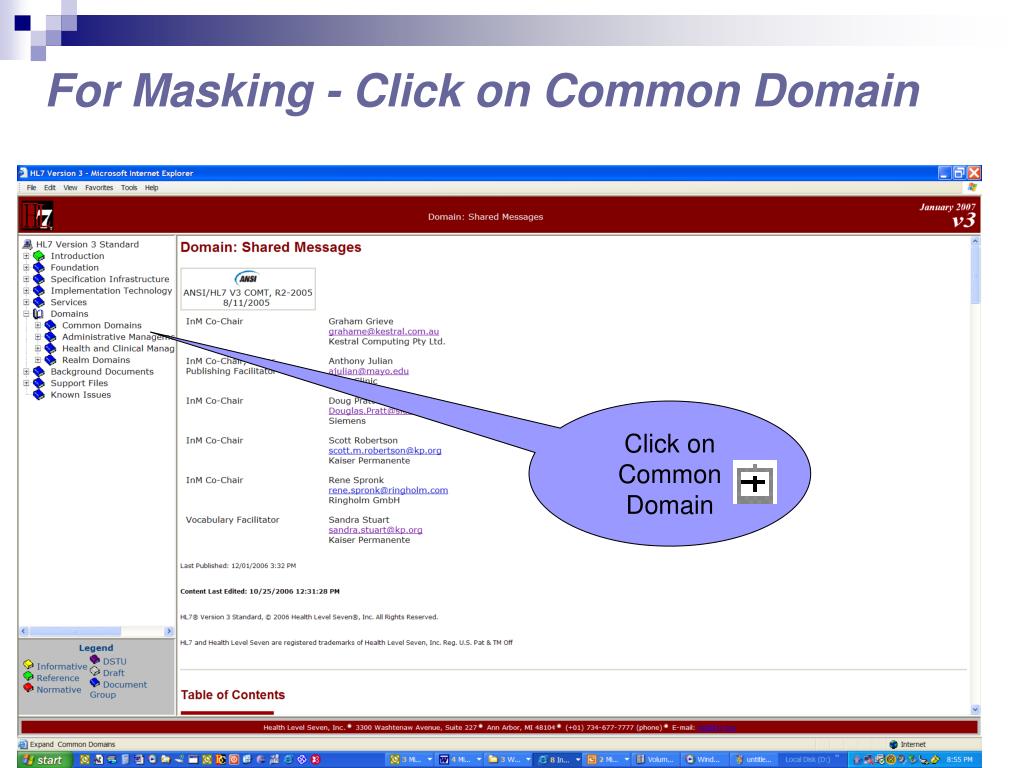
Task: Click the Services book icon
Action: pos(39,302)
